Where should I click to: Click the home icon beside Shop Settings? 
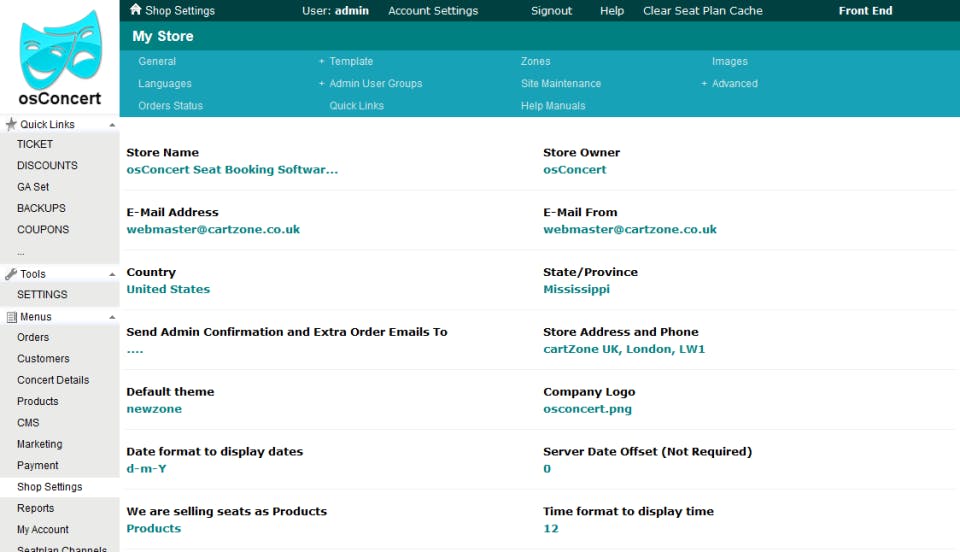pos(135,9)
